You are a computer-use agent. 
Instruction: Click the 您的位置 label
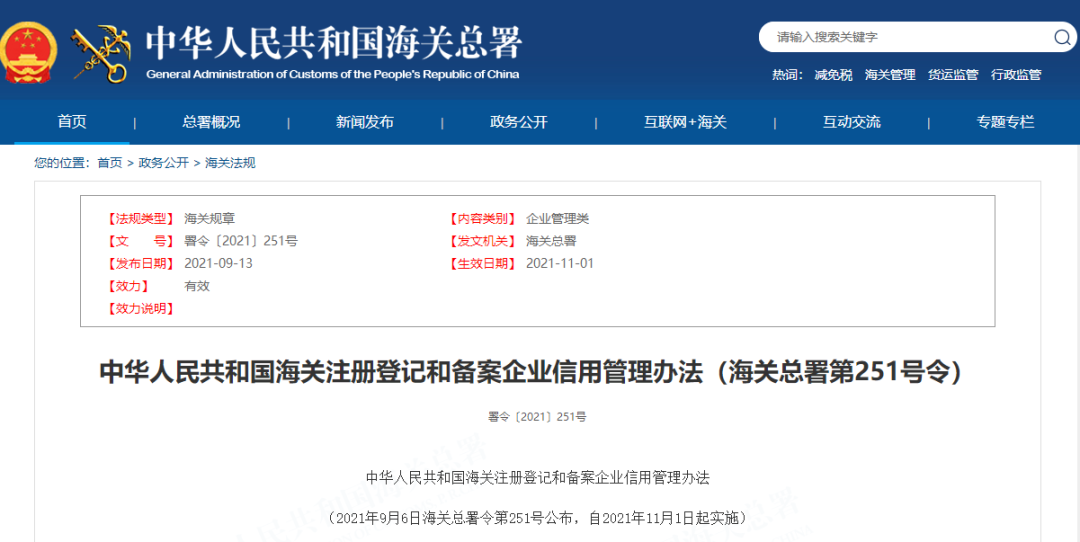point(62,163)
